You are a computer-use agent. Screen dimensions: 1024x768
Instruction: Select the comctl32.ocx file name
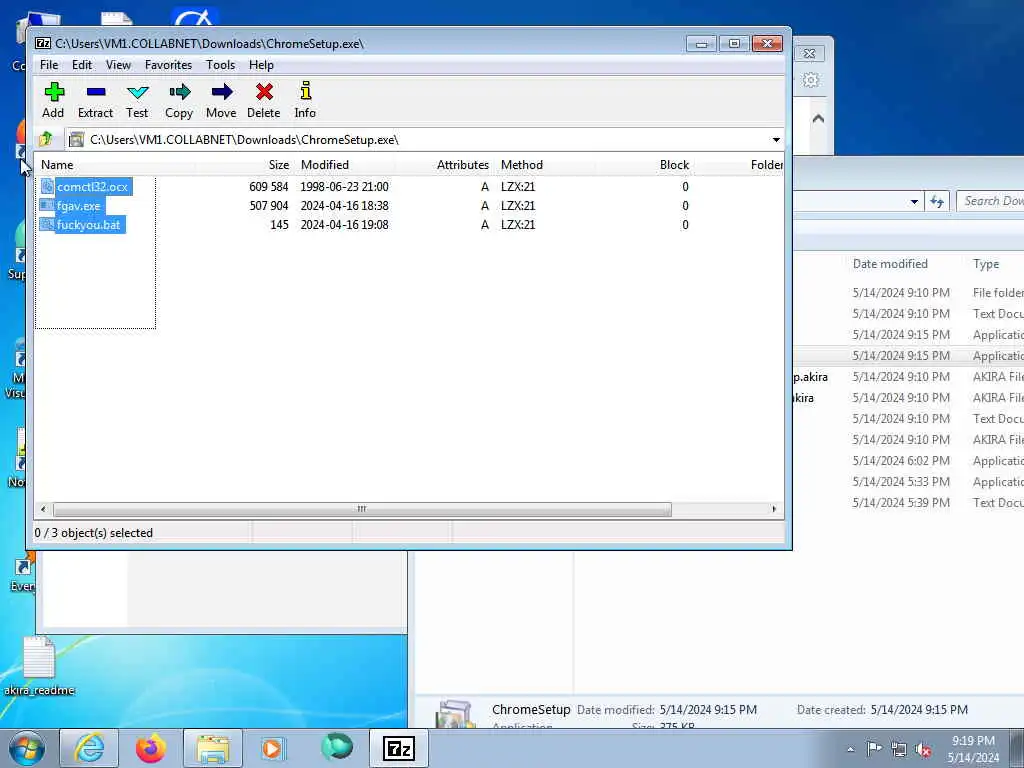pos(92,187)
